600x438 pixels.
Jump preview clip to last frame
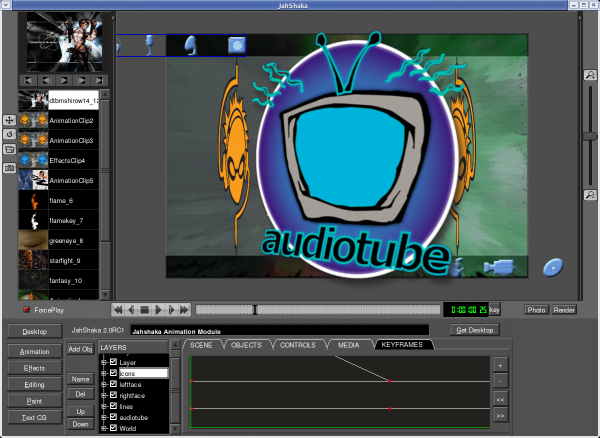coord(99,80)
